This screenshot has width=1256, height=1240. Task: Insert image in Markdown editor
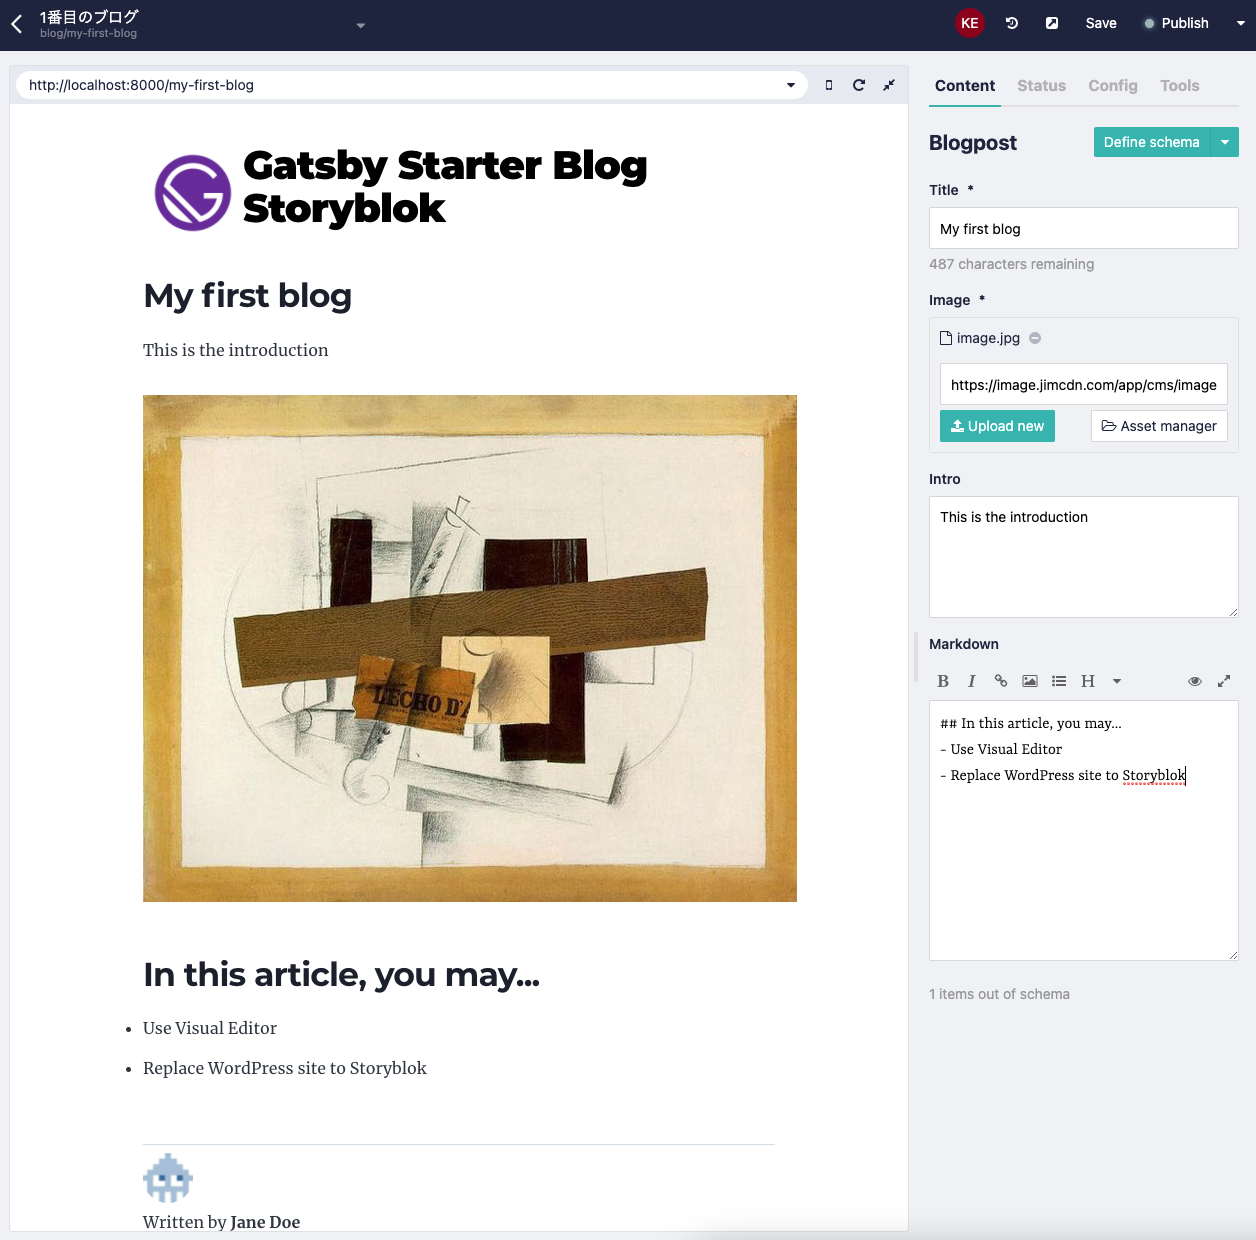click(x=1029, y=681)
